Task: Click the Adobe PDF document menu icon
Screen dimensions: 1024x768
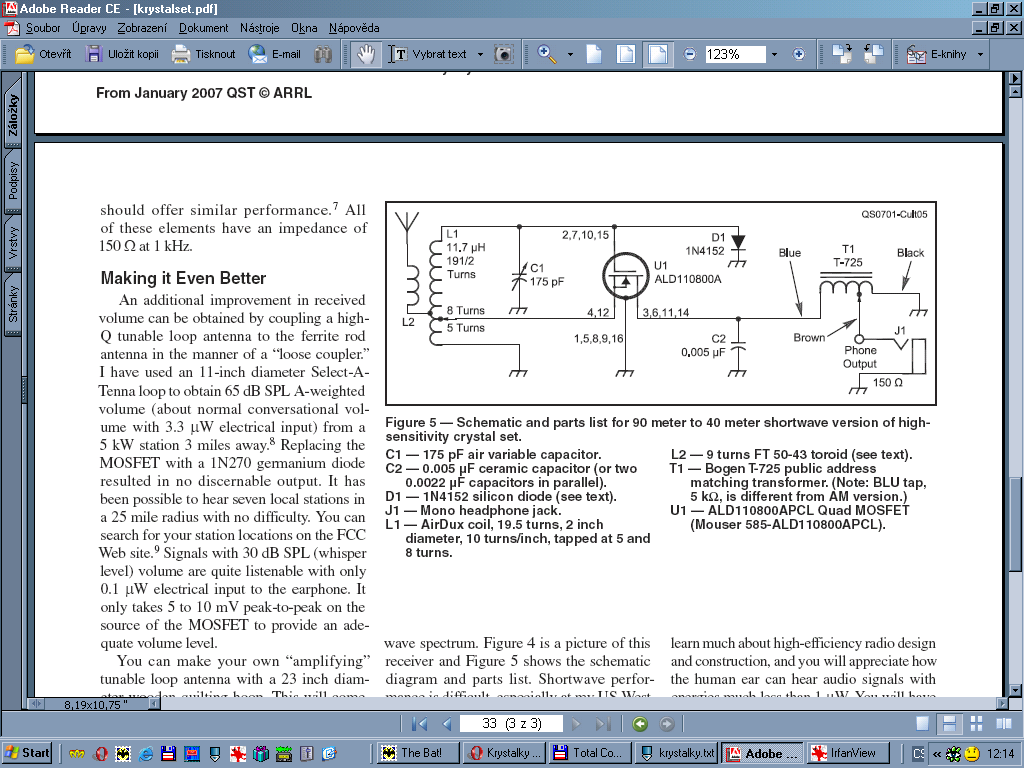Action: tap(12, 28)
